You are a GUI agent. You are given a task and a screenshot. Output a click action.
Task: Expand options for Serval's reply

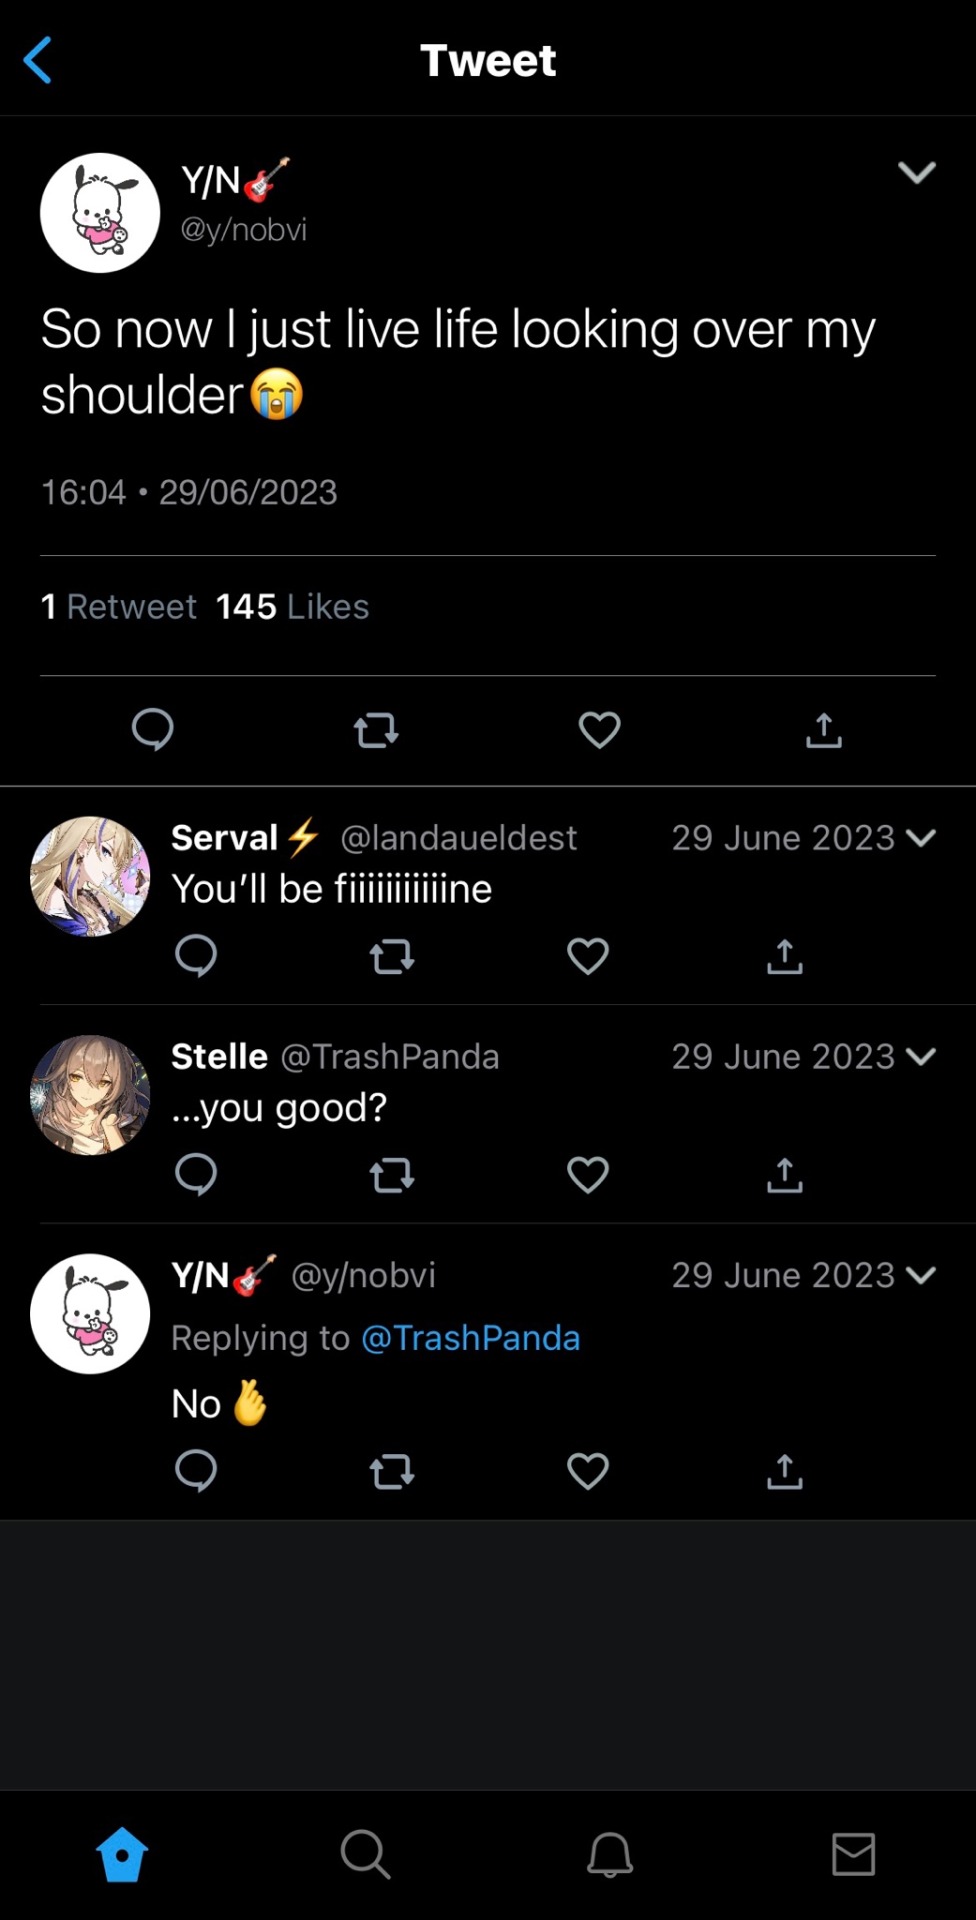point(920,838)
